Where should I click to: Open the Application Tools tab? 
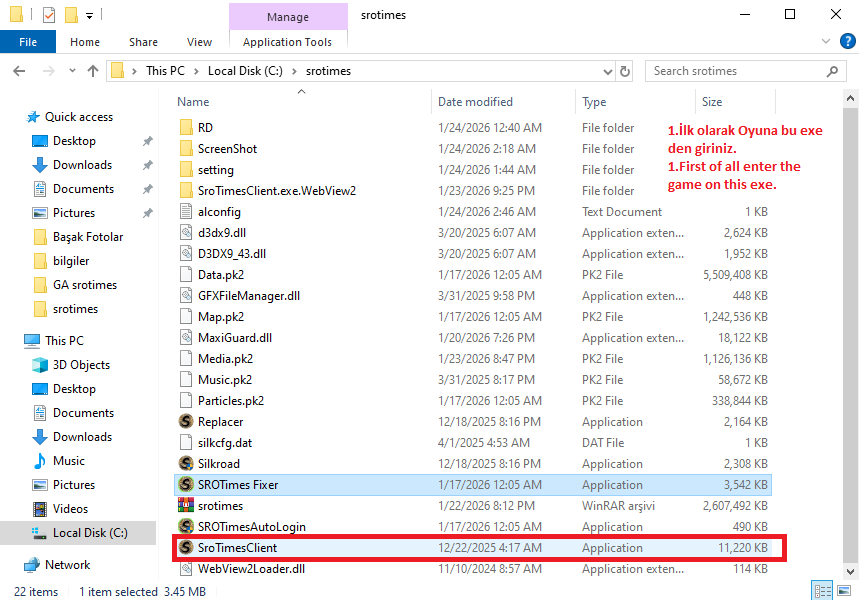(288, 42)
